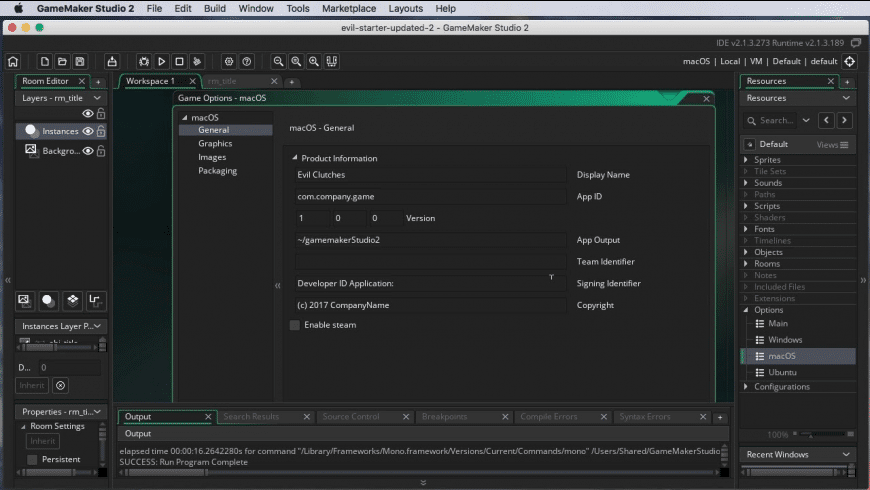Create new instance layer icon
The height and width of the screenshot is (490, 870).
(48, 301)
